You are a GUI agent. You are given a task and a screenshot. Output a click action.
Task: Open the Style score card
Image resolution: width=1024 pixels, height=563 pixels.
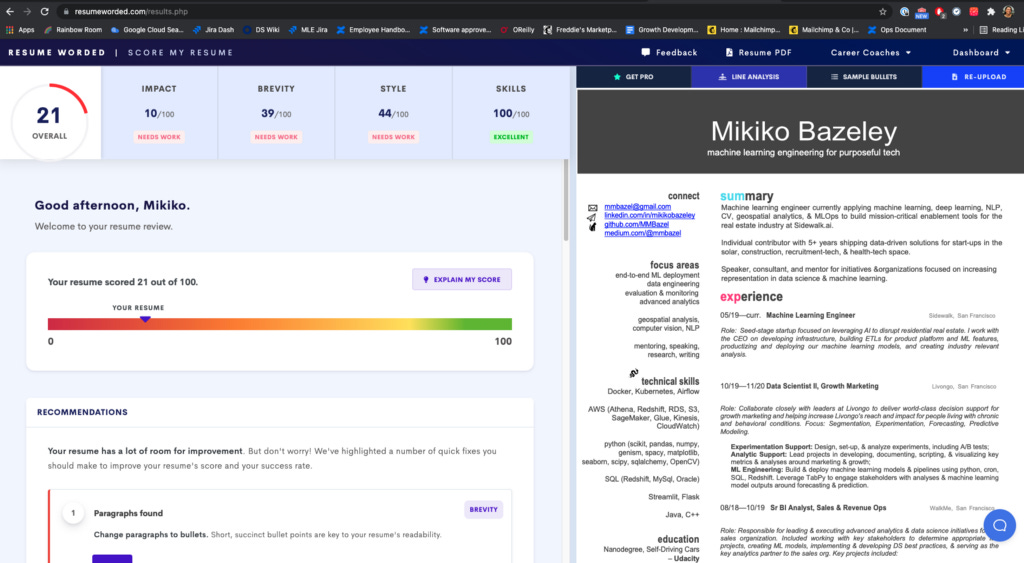tap(393, 112)
